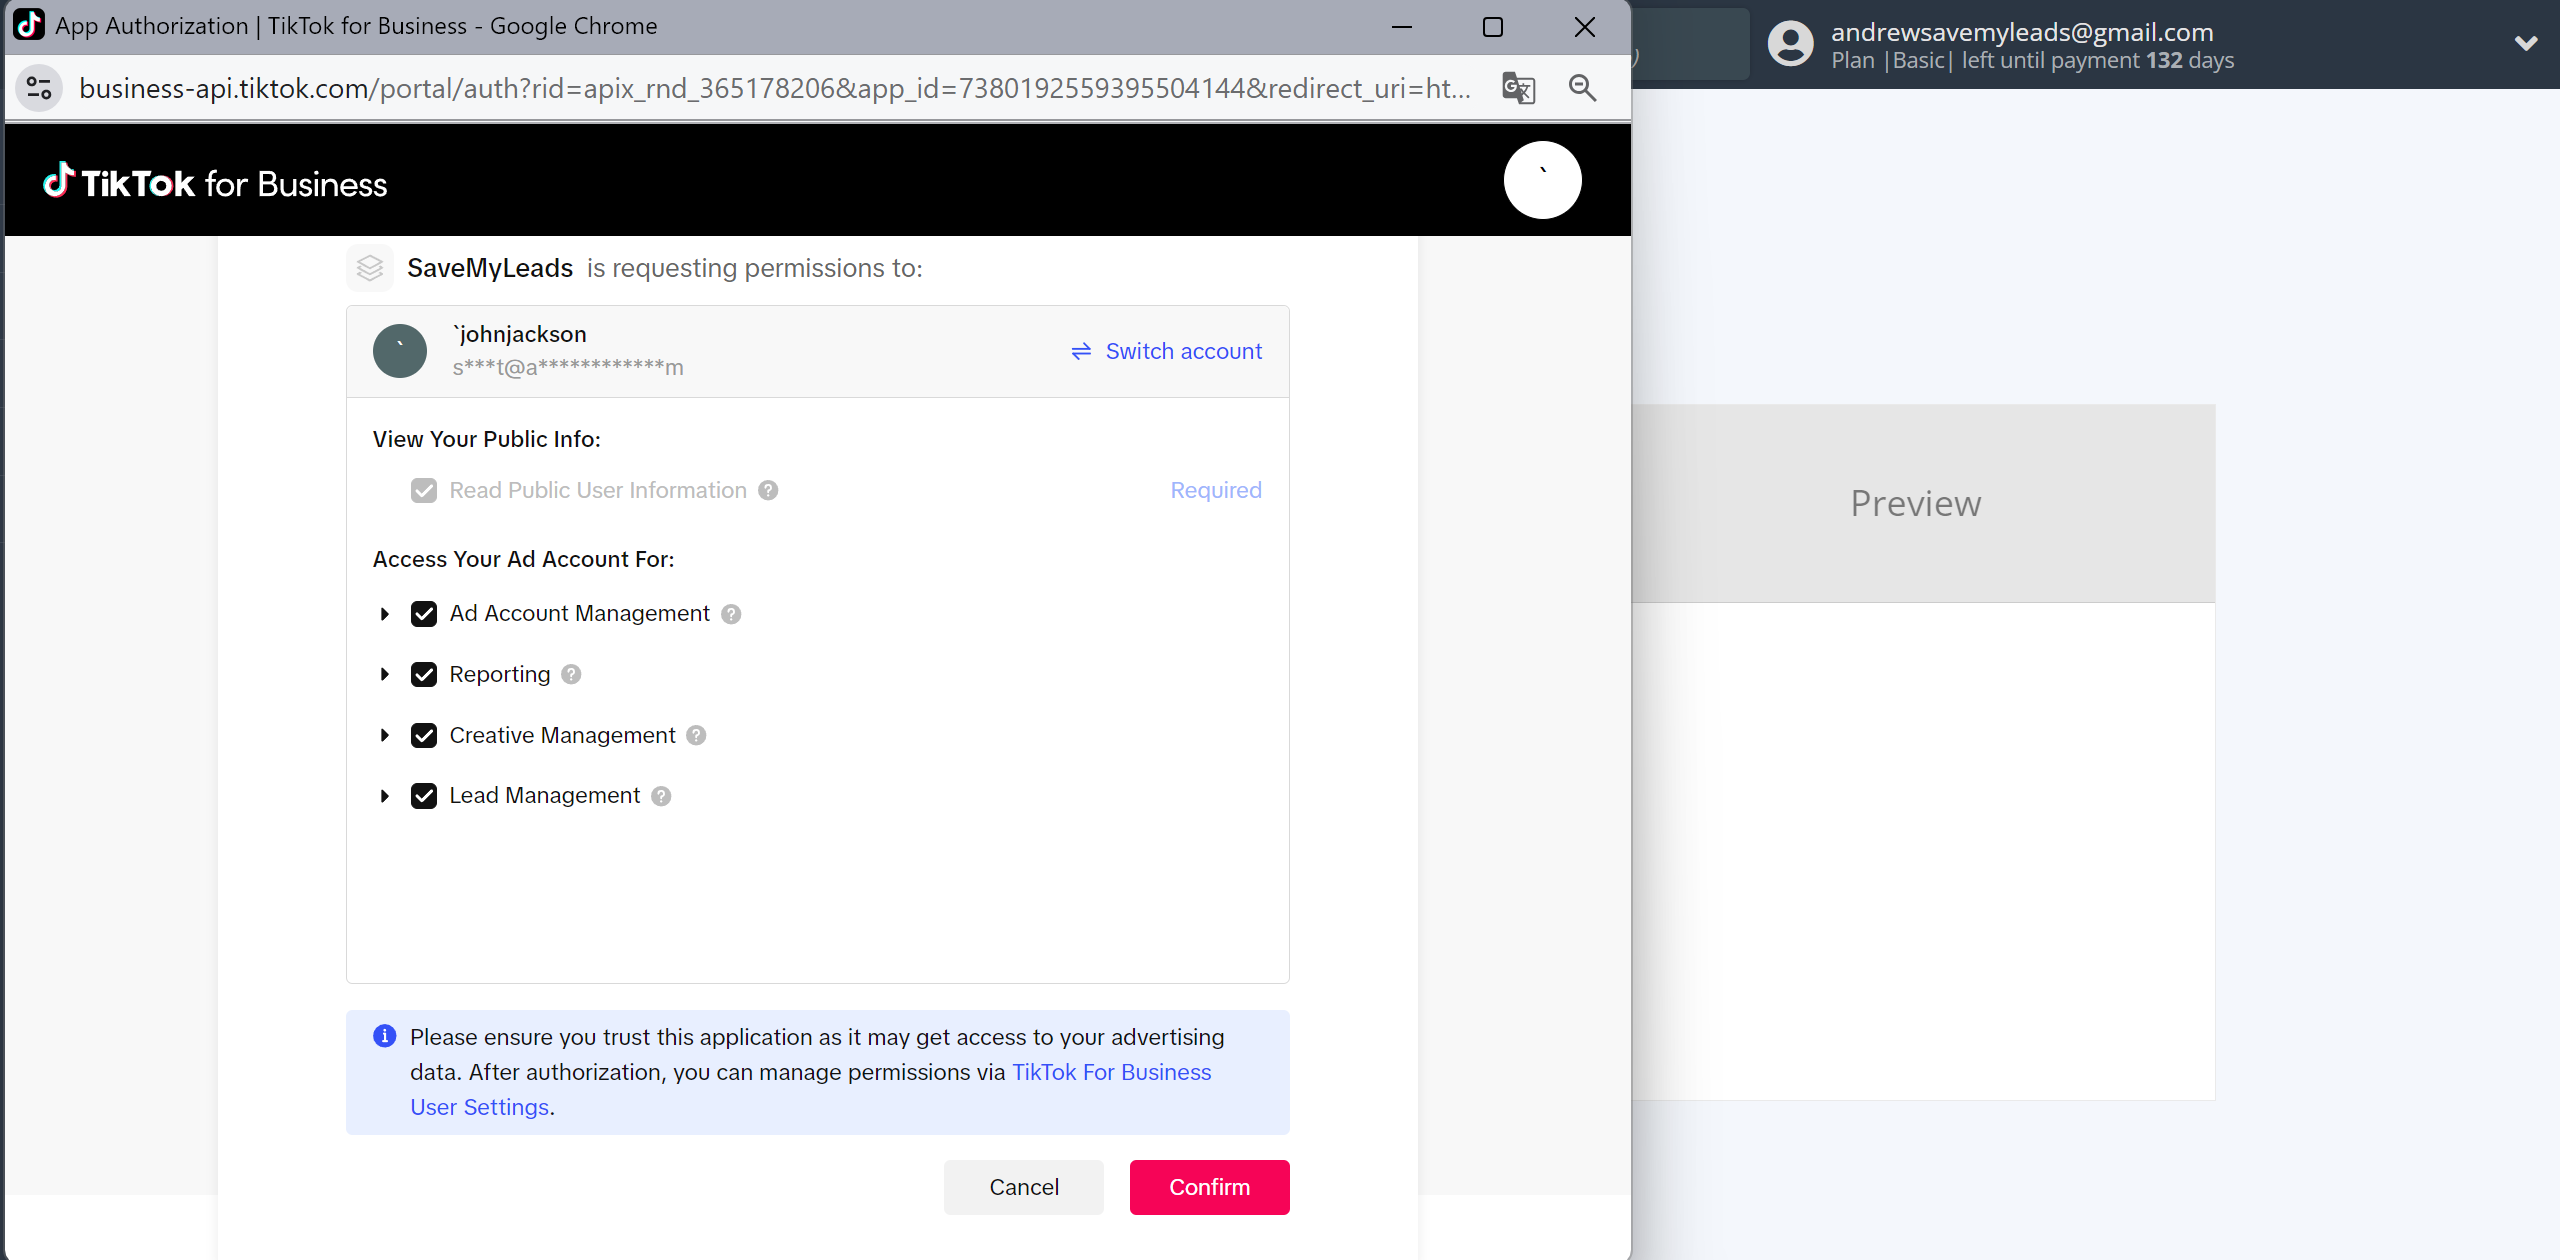Click the info icon next to Ad Account Management
The height and width of the screenshot is (1260, 2560).
[731, 614]
